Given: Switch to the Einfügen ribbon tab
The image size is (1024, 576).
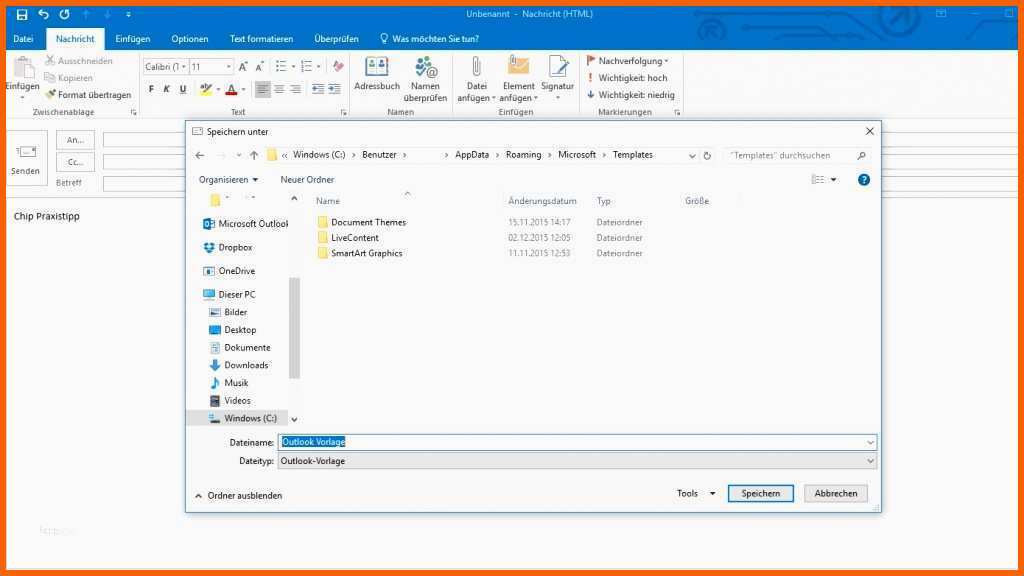Looking at the screenshot, I should [133, 39].
